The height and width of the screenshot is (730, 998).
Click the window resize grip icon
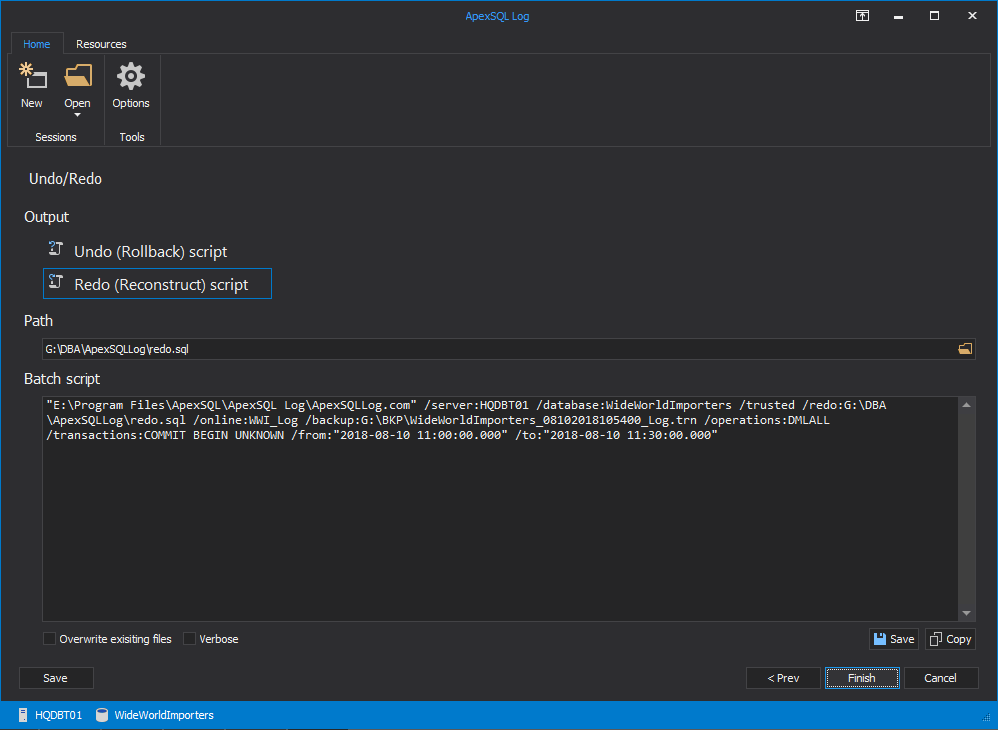click(x=986, y=718)
